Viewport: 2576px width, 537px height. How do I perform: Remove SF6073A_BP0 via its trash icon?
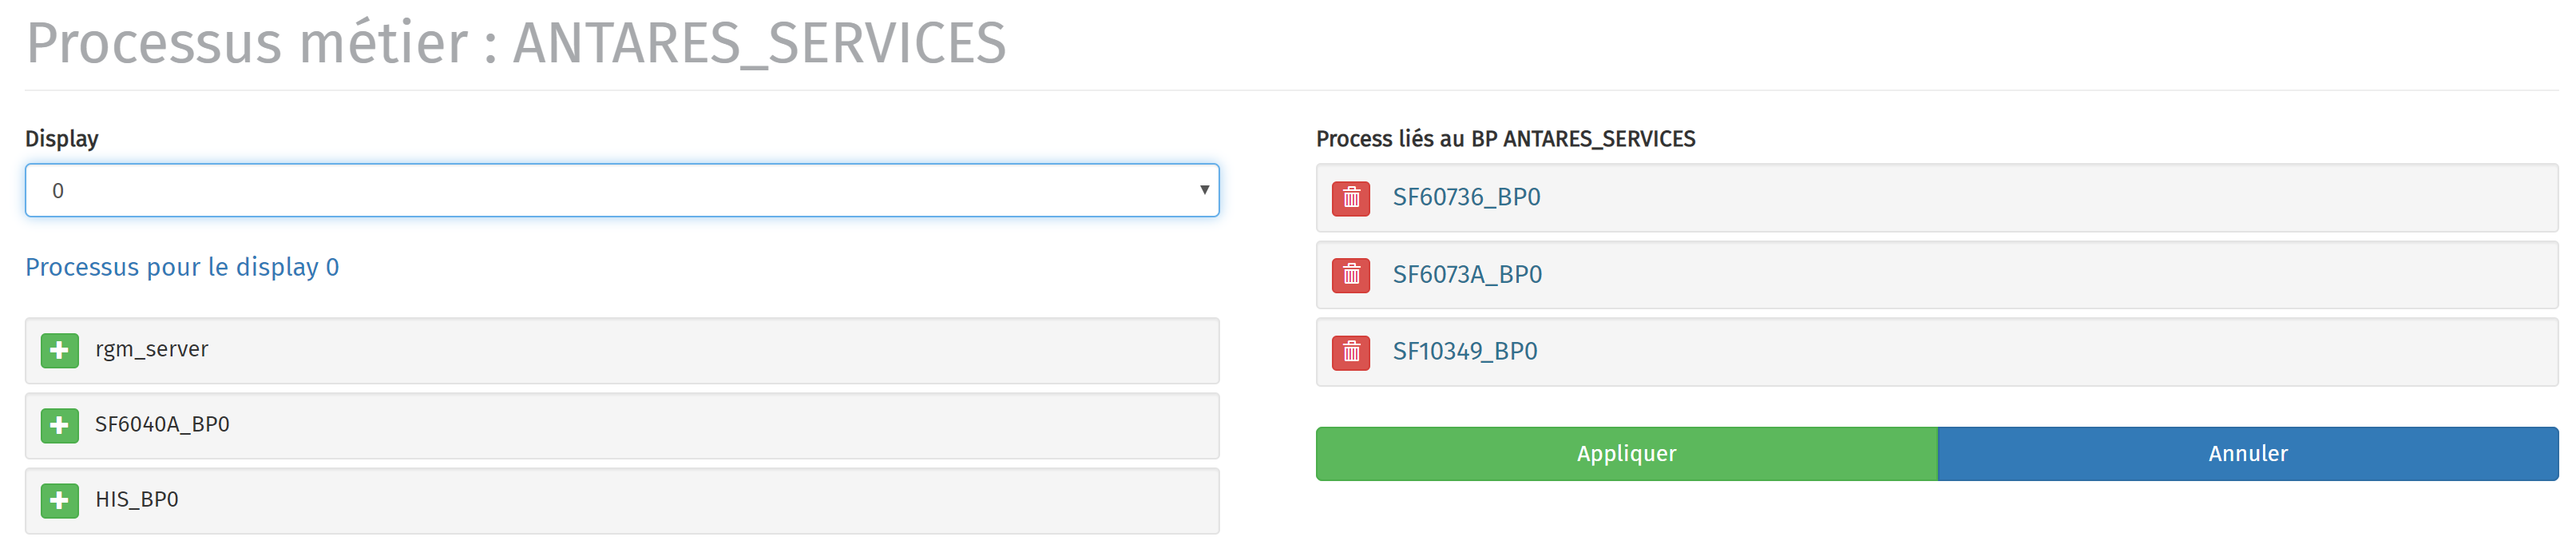[1351, 275]
